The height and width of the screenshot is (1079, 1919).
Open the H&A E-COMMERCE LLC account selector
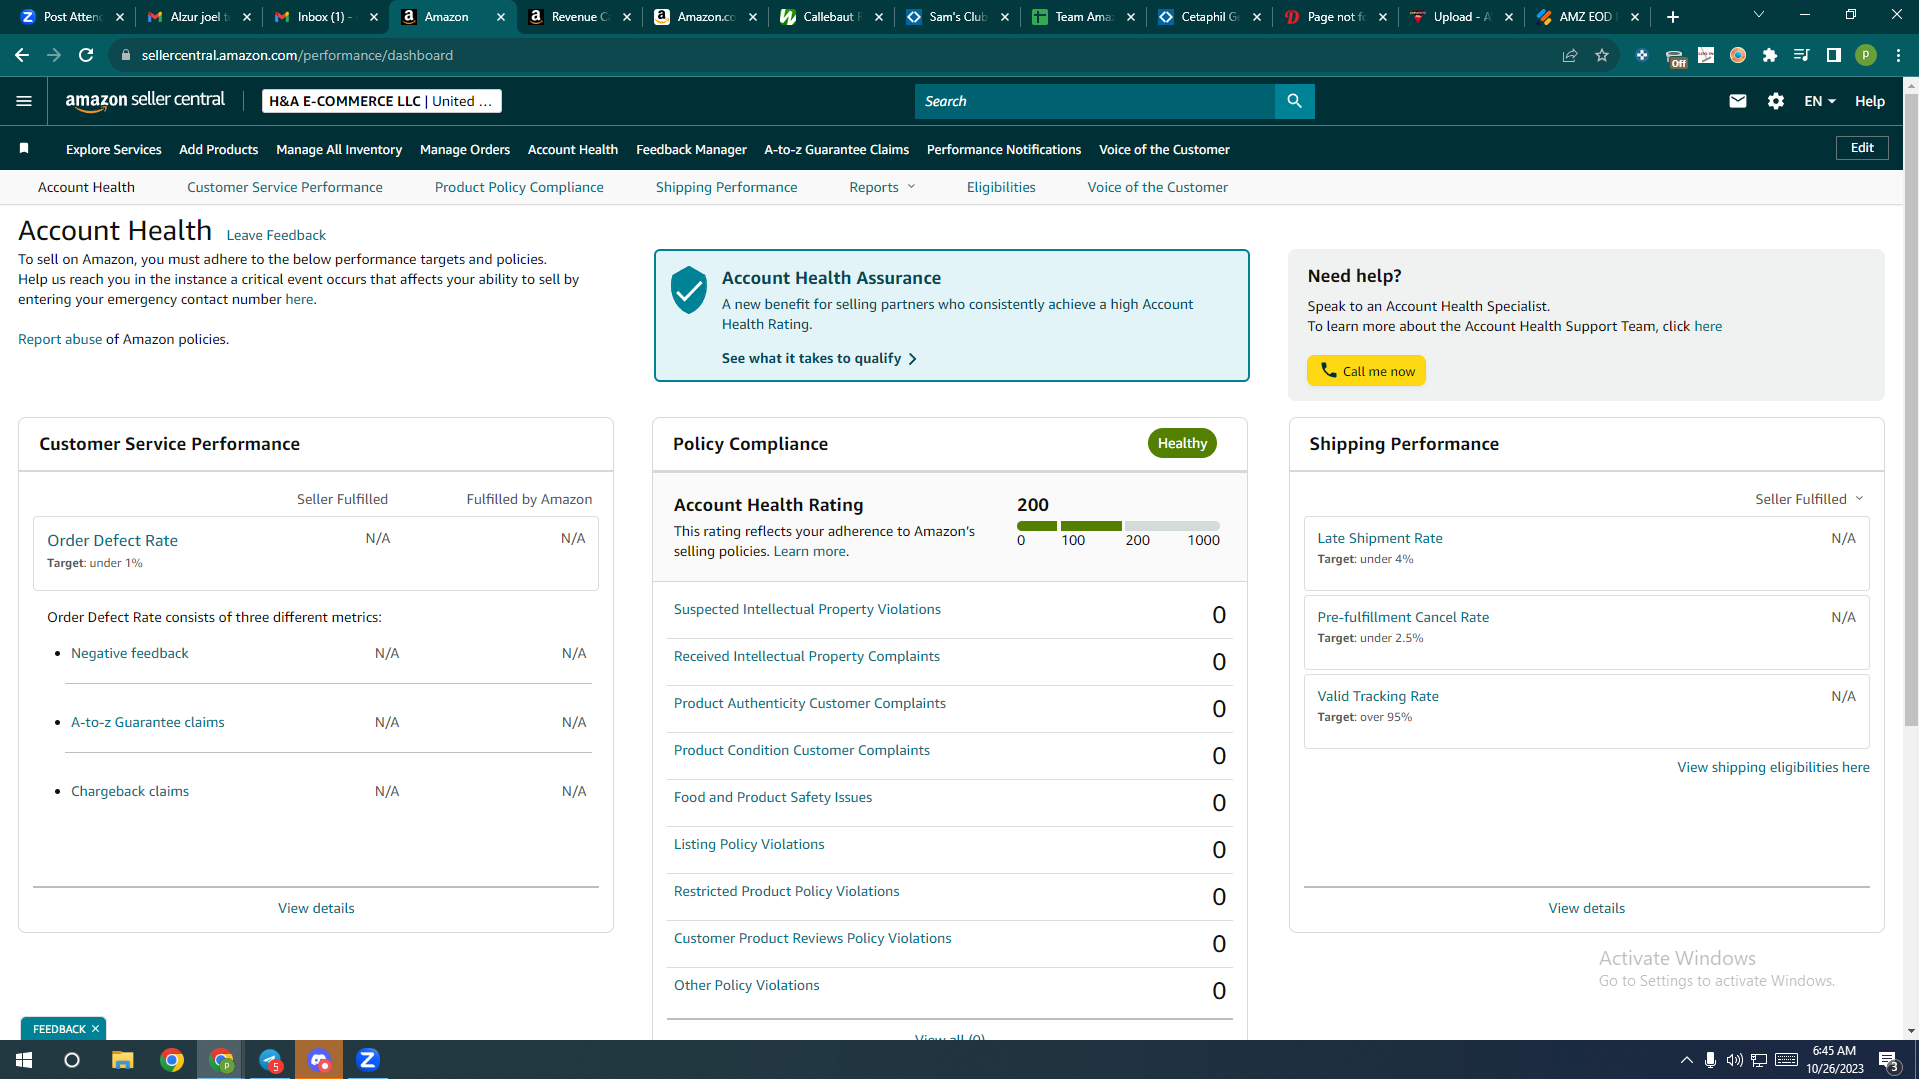pos(381,101)
